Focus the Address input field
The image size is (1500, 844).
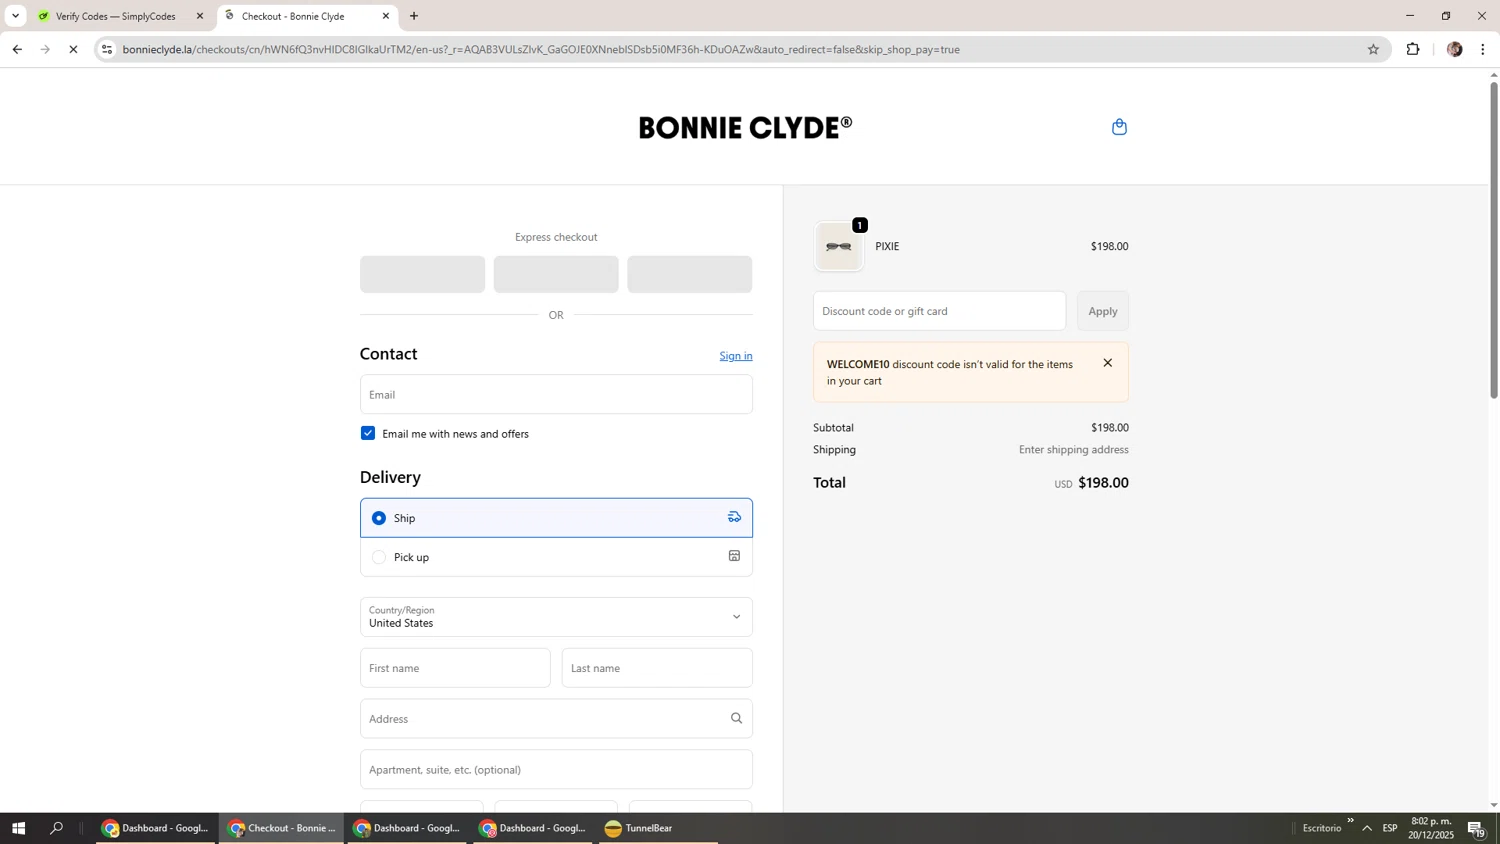click(x=556, y=719)
